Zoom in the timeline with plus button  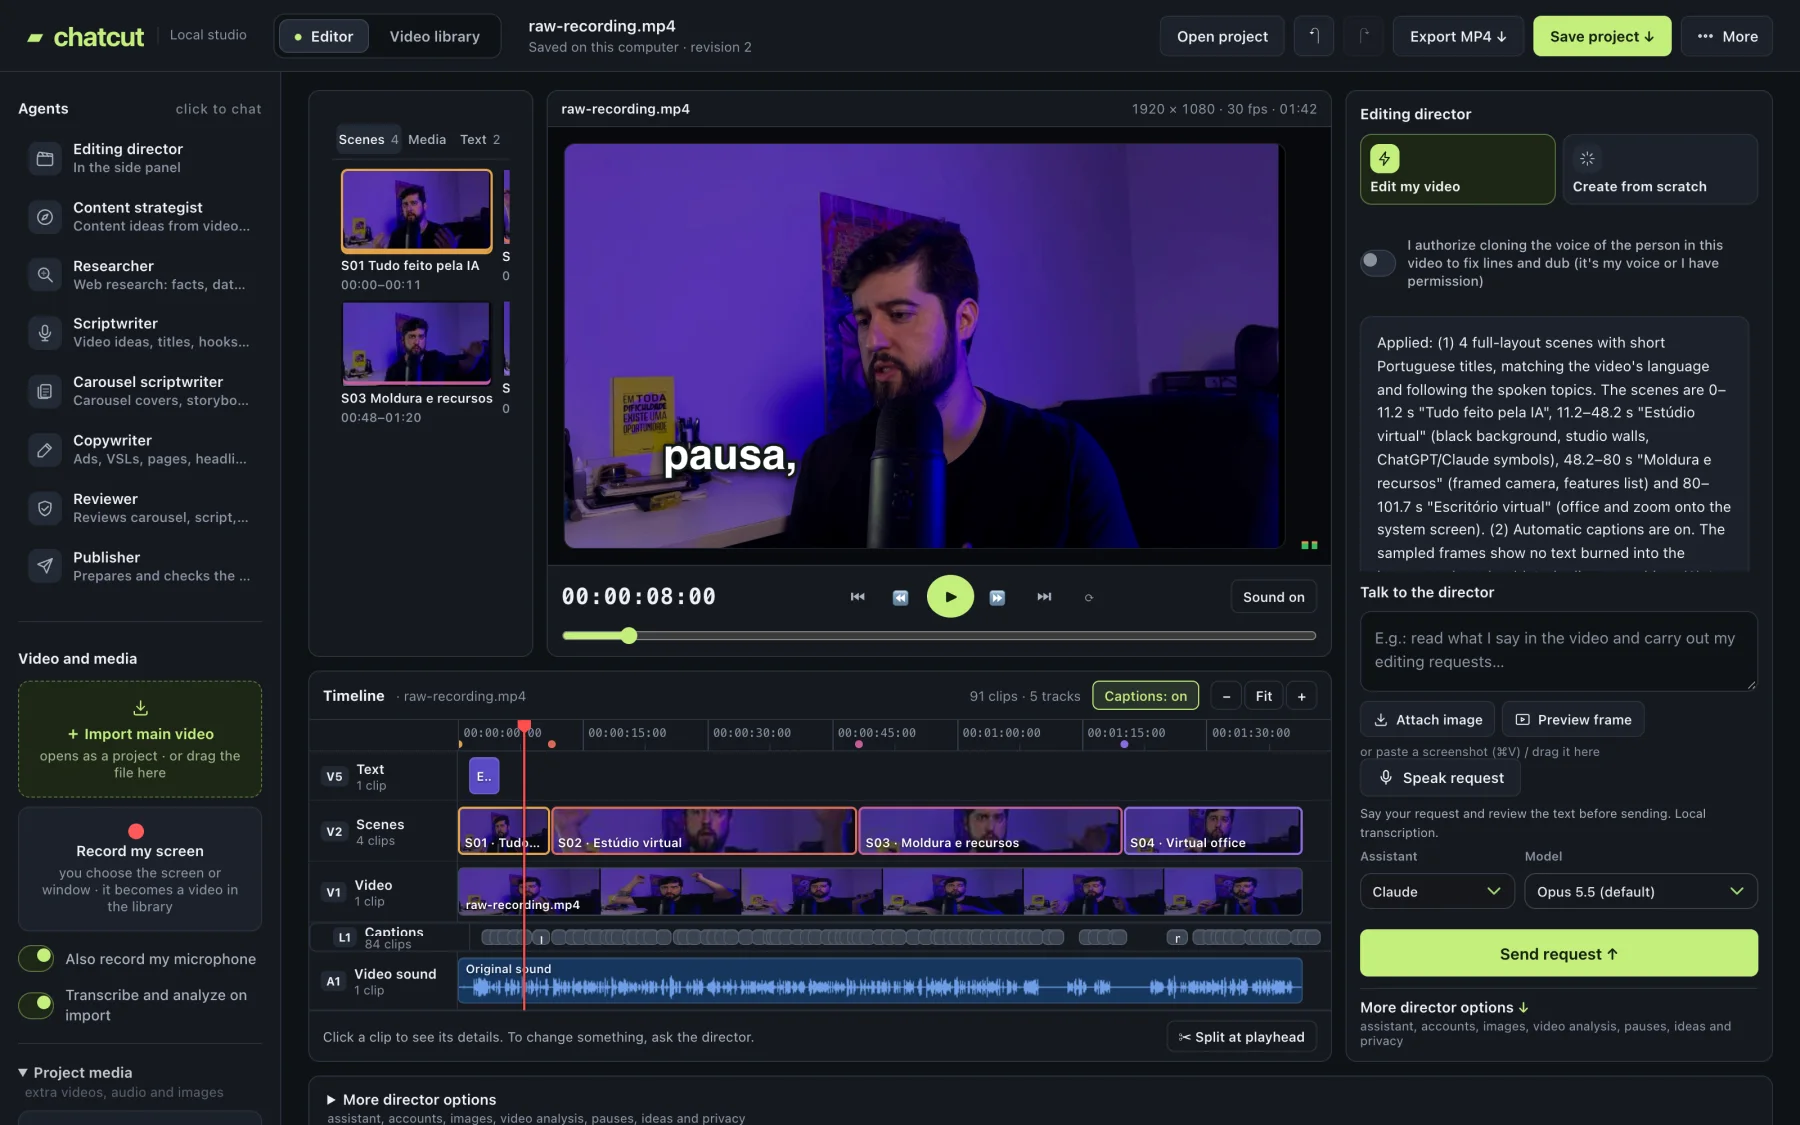click(1301, 696)
